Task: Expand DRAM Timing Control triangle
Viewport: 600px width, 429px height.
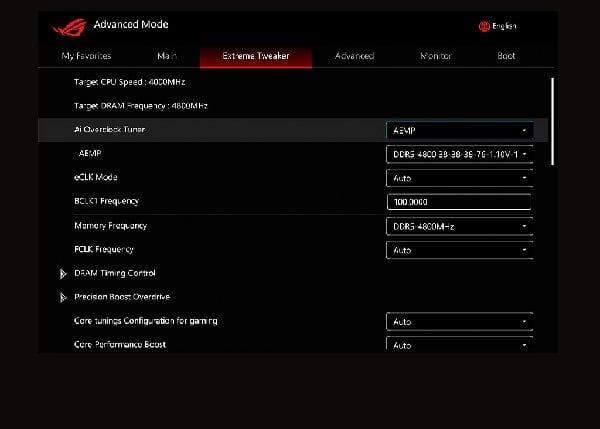Action: 63,274
